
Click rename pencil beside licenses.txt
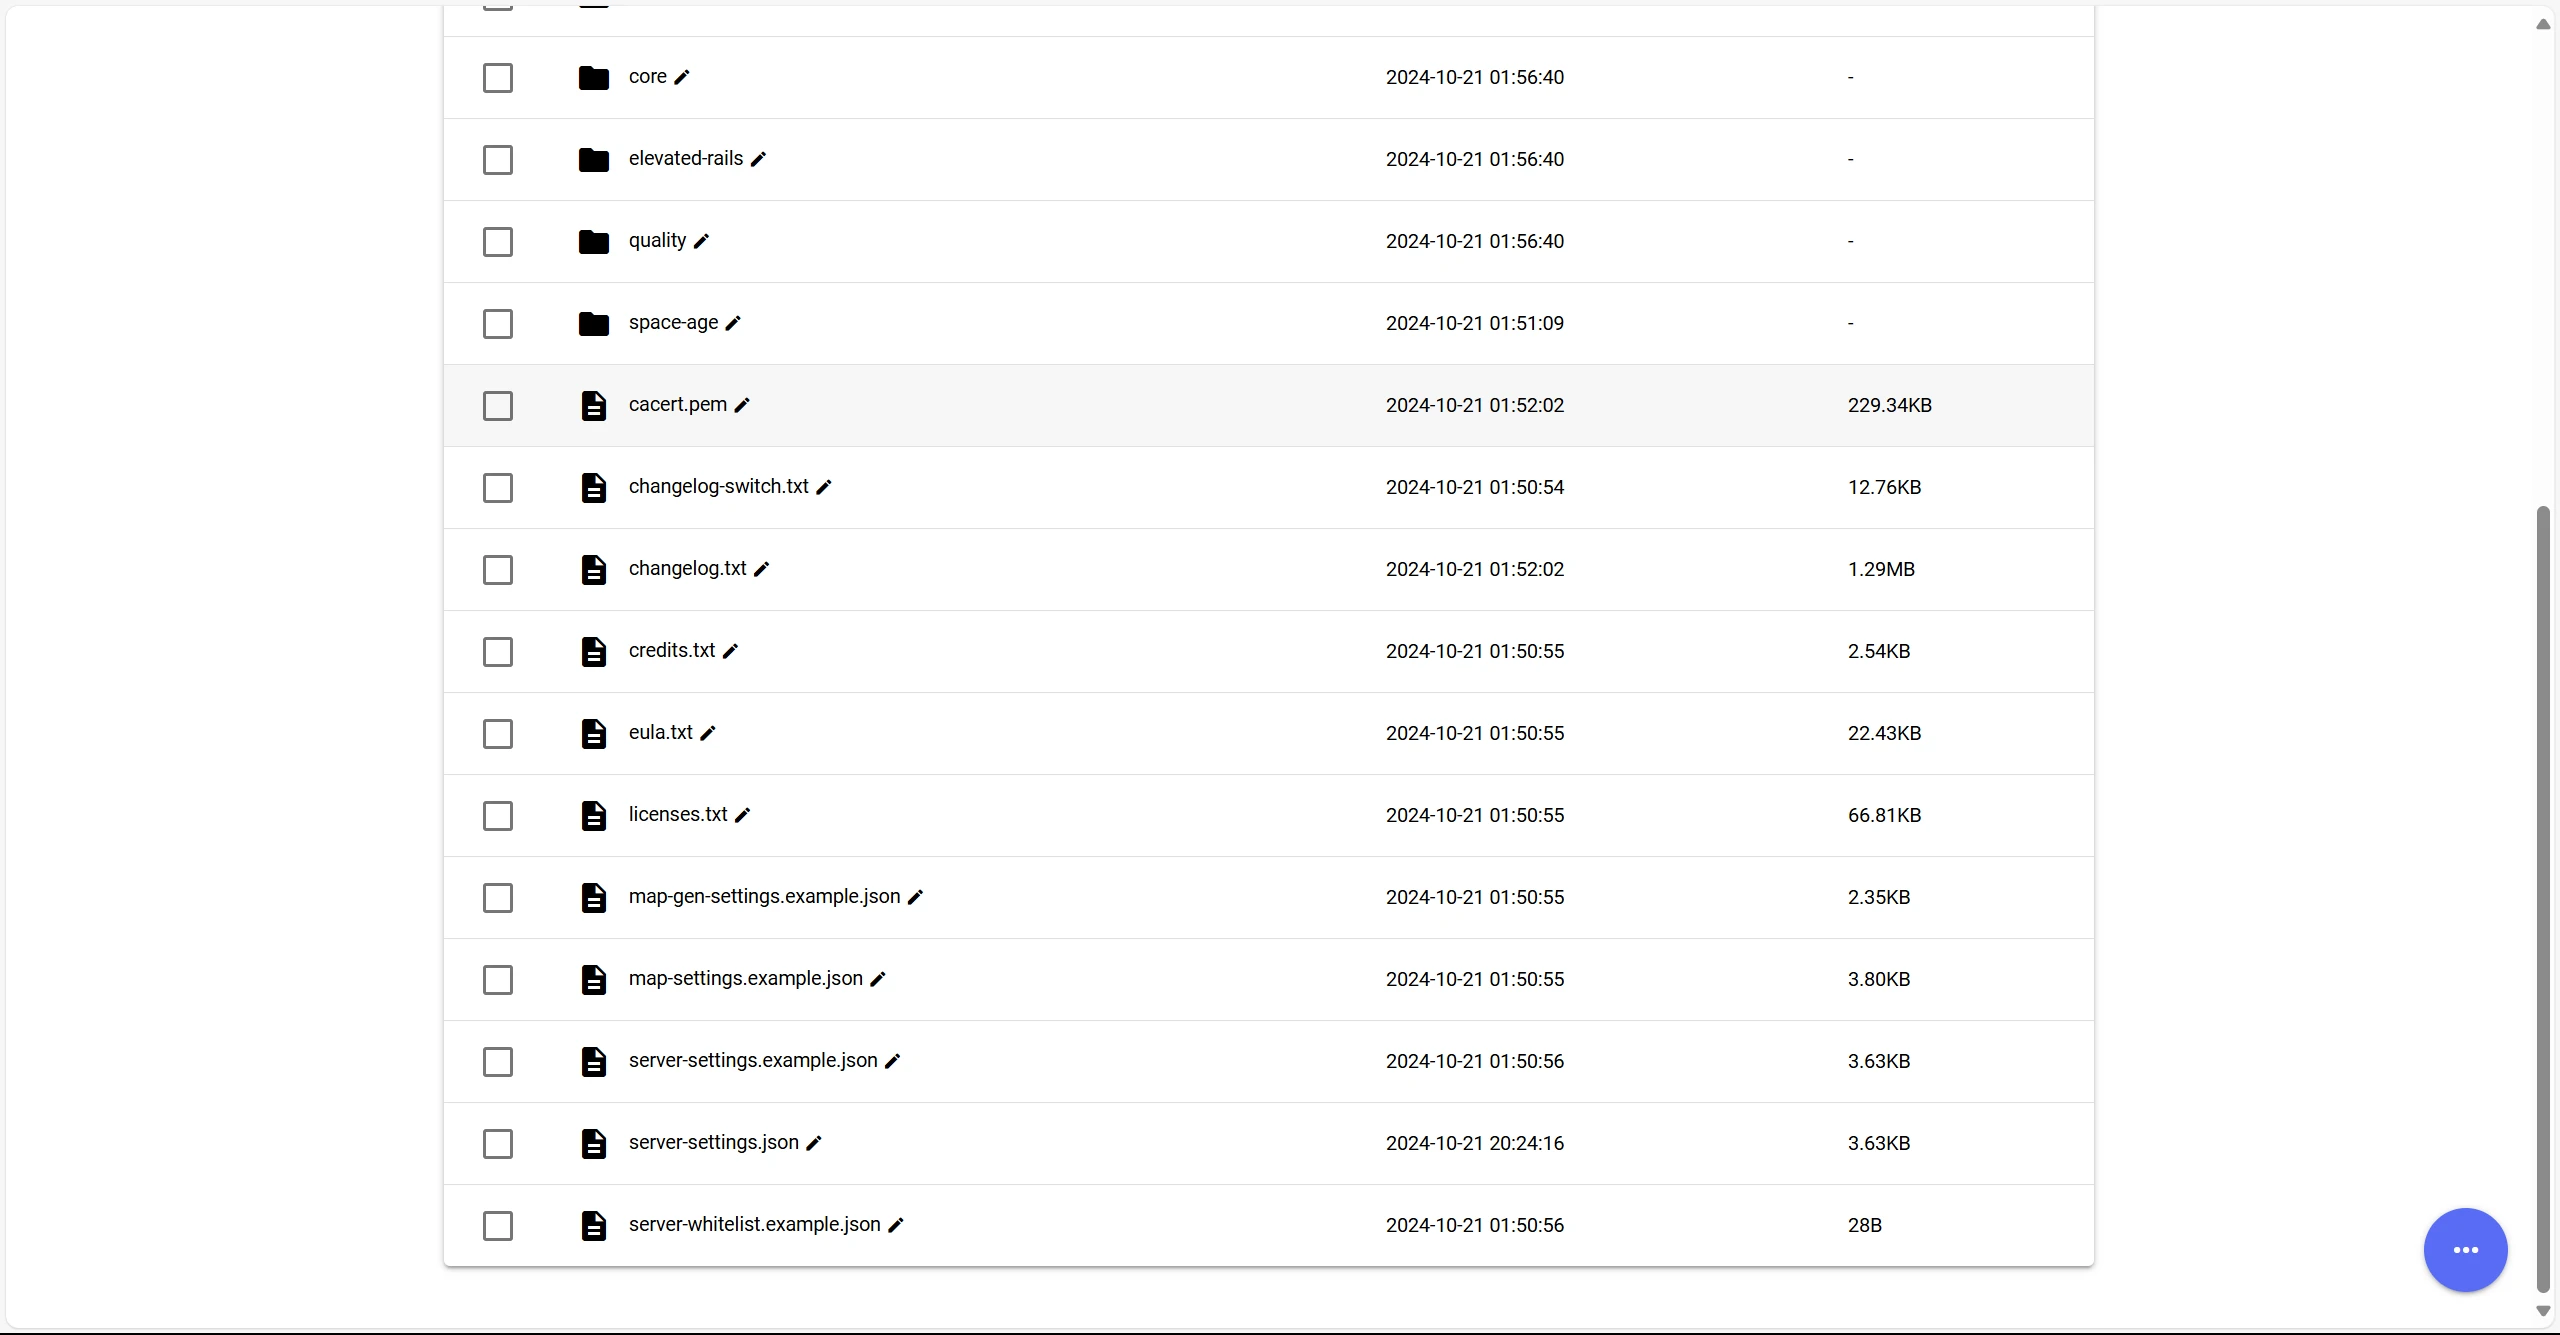pyautogui.click(x=743, y=816)
